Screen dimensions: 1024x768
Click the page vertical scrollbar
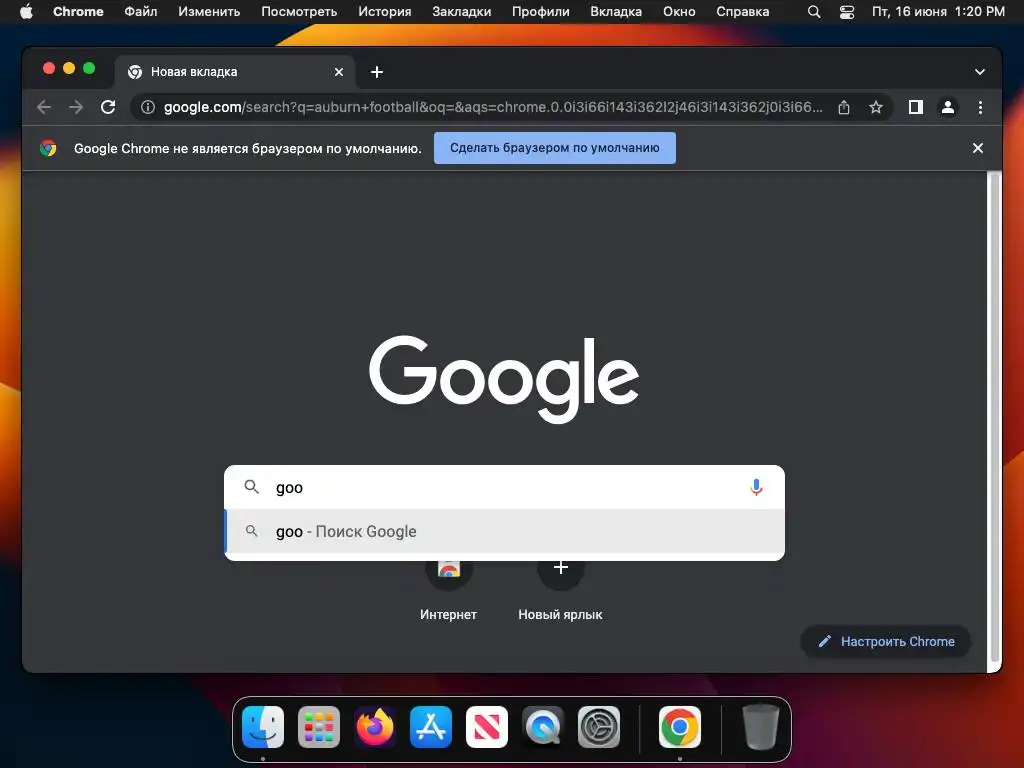(x=993, y=418)
